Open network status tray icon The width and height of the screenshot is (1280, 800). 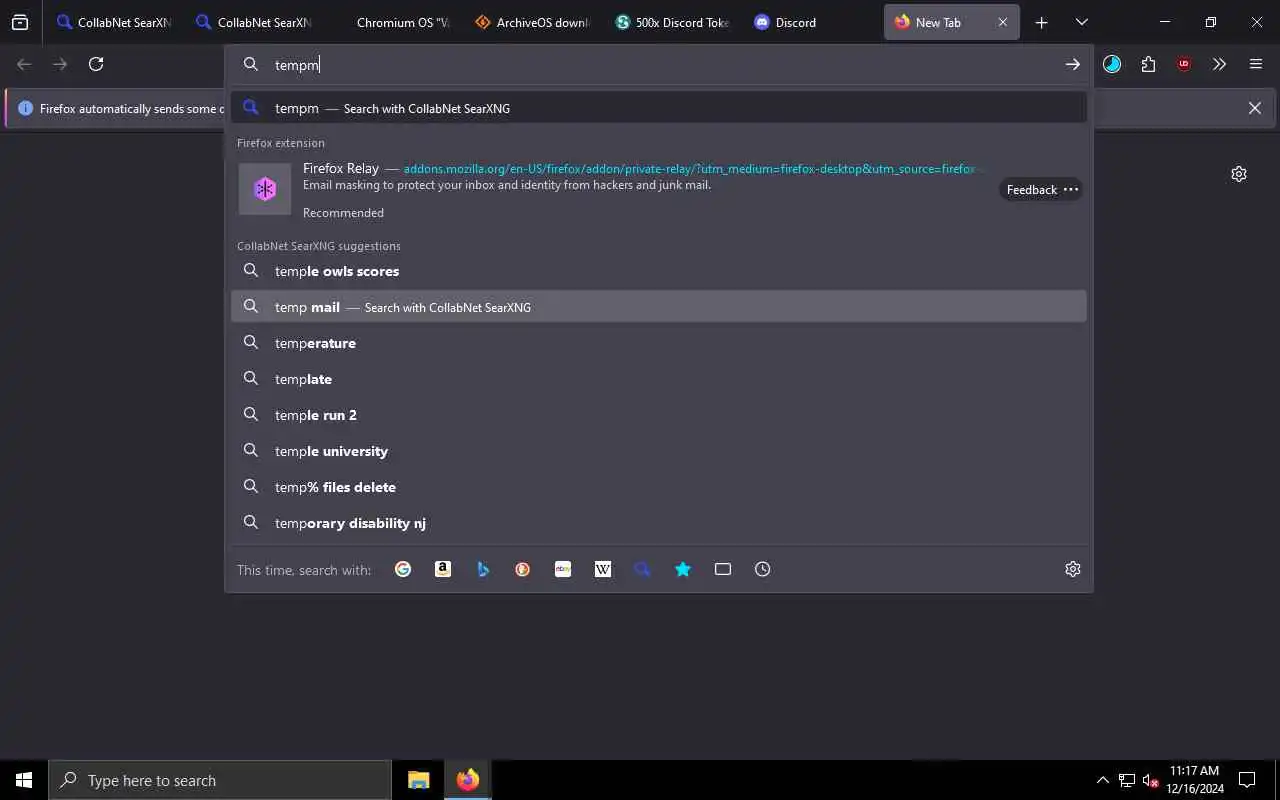pyautogui.click(x=1127, y=780)
